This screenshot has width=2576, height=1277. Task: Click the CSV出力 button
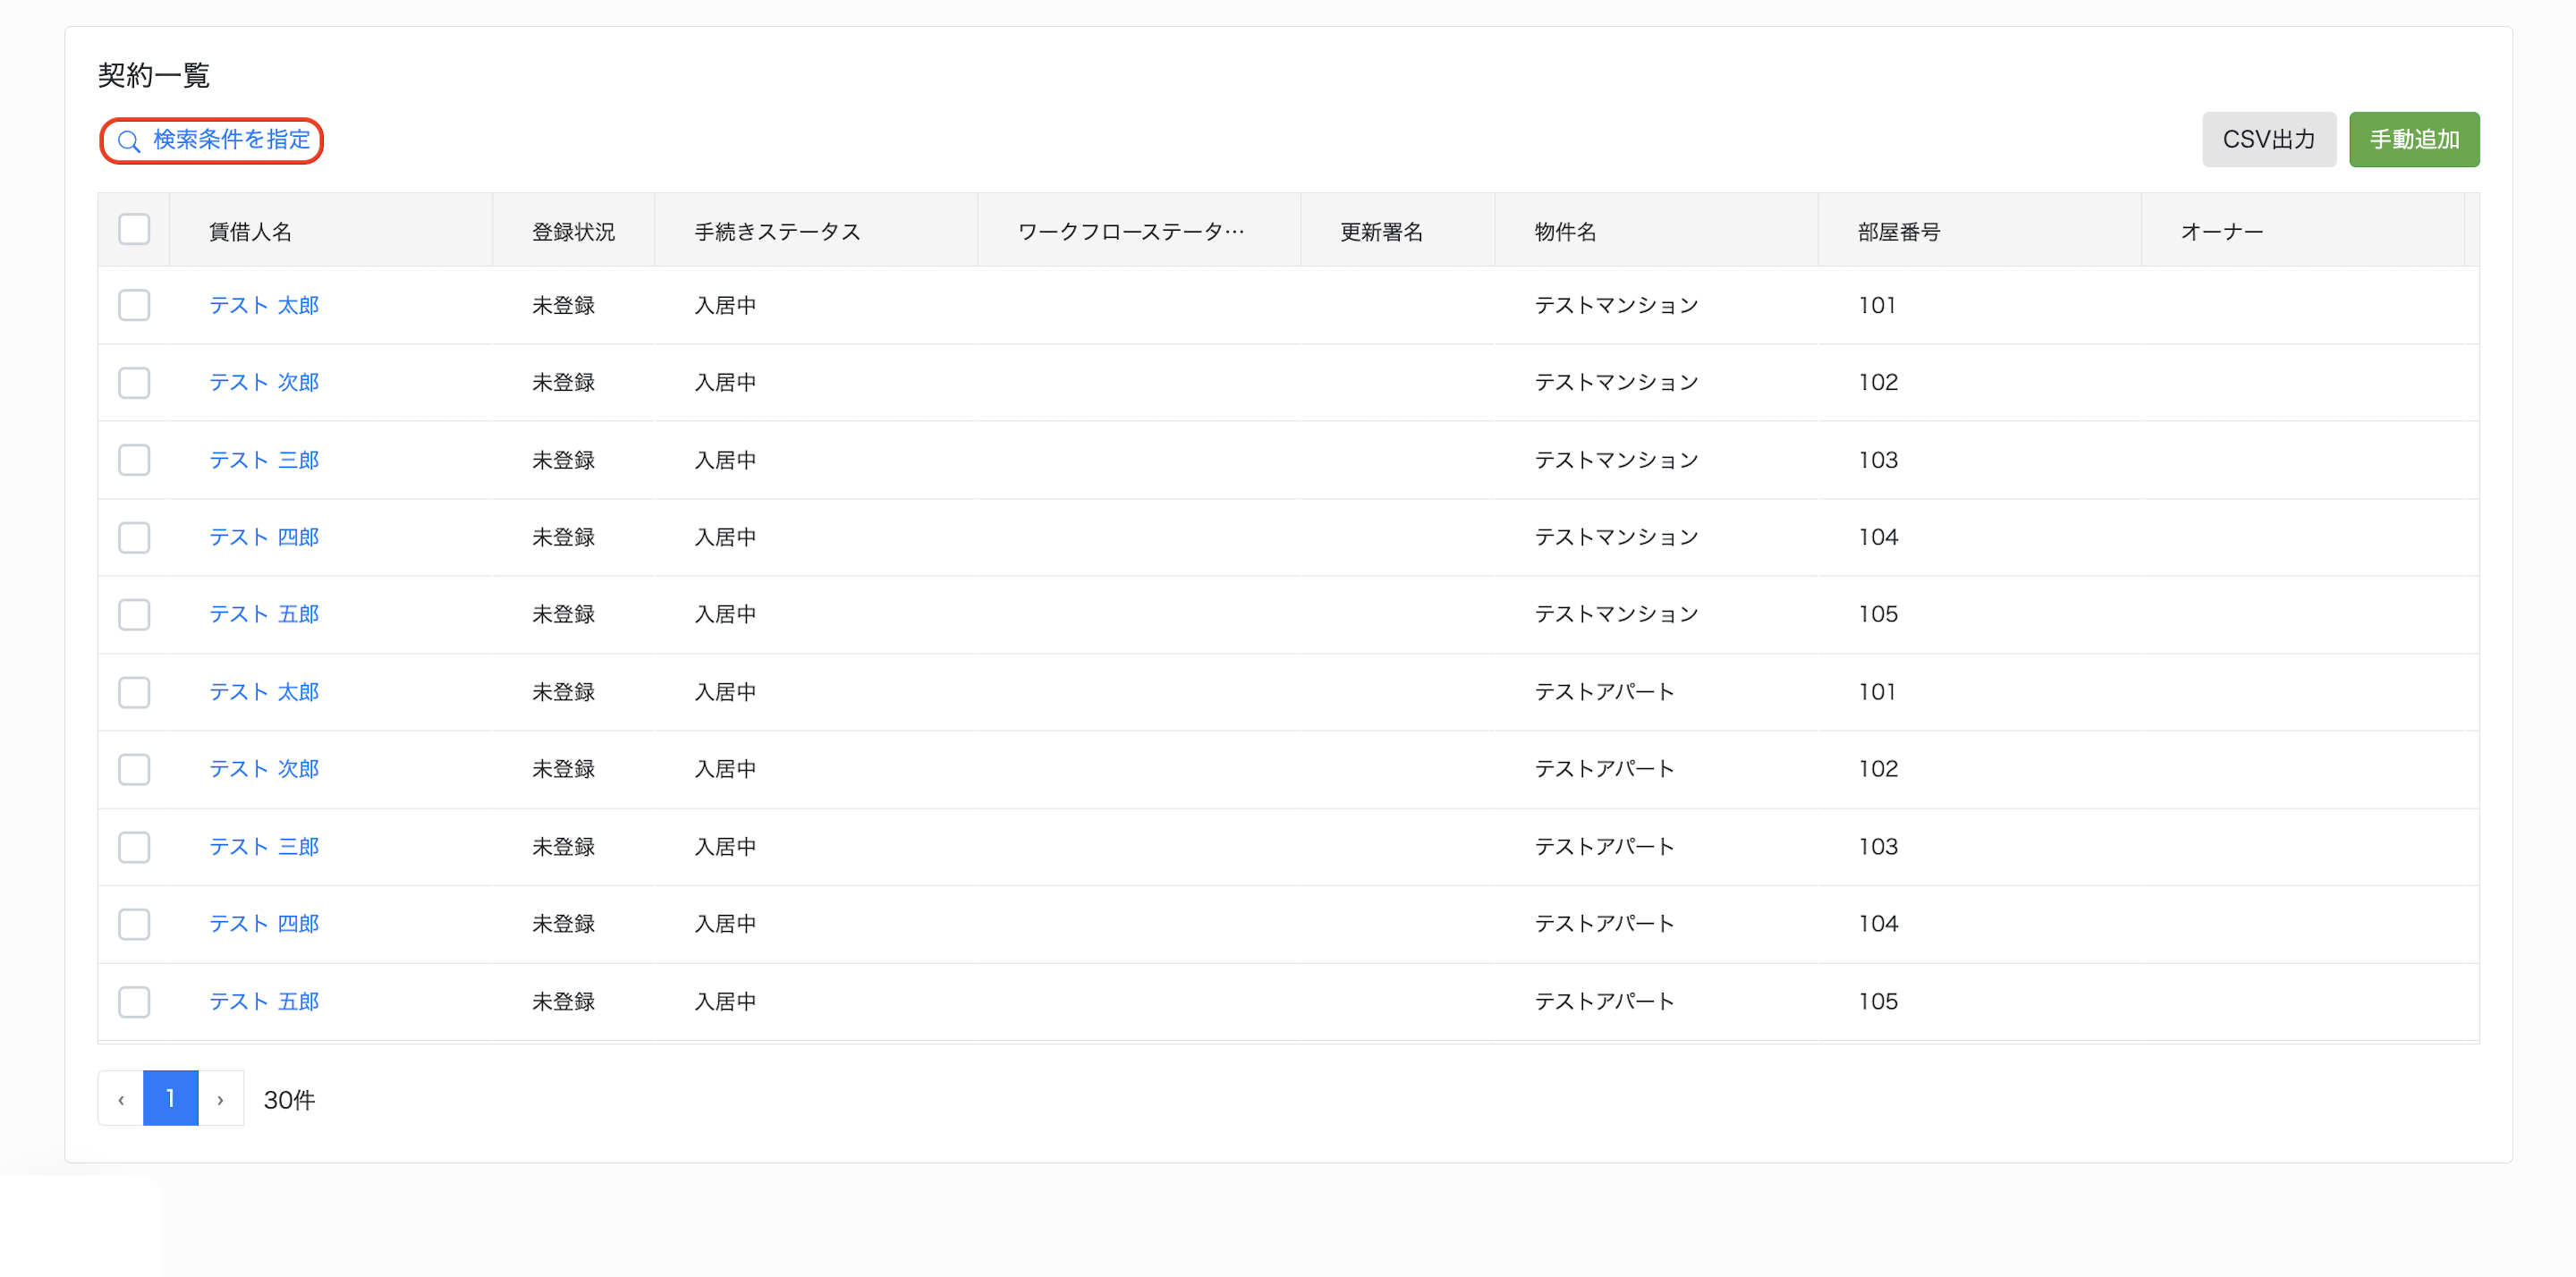pyautogui.click(x=2268, y=139)
